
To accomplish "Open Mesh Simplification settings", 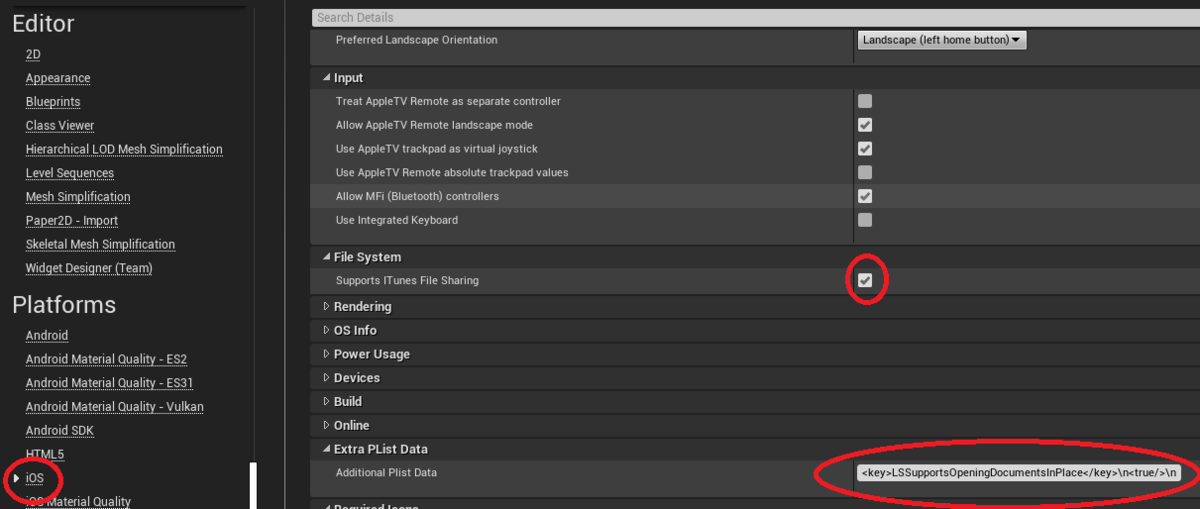I will [78, 197].
